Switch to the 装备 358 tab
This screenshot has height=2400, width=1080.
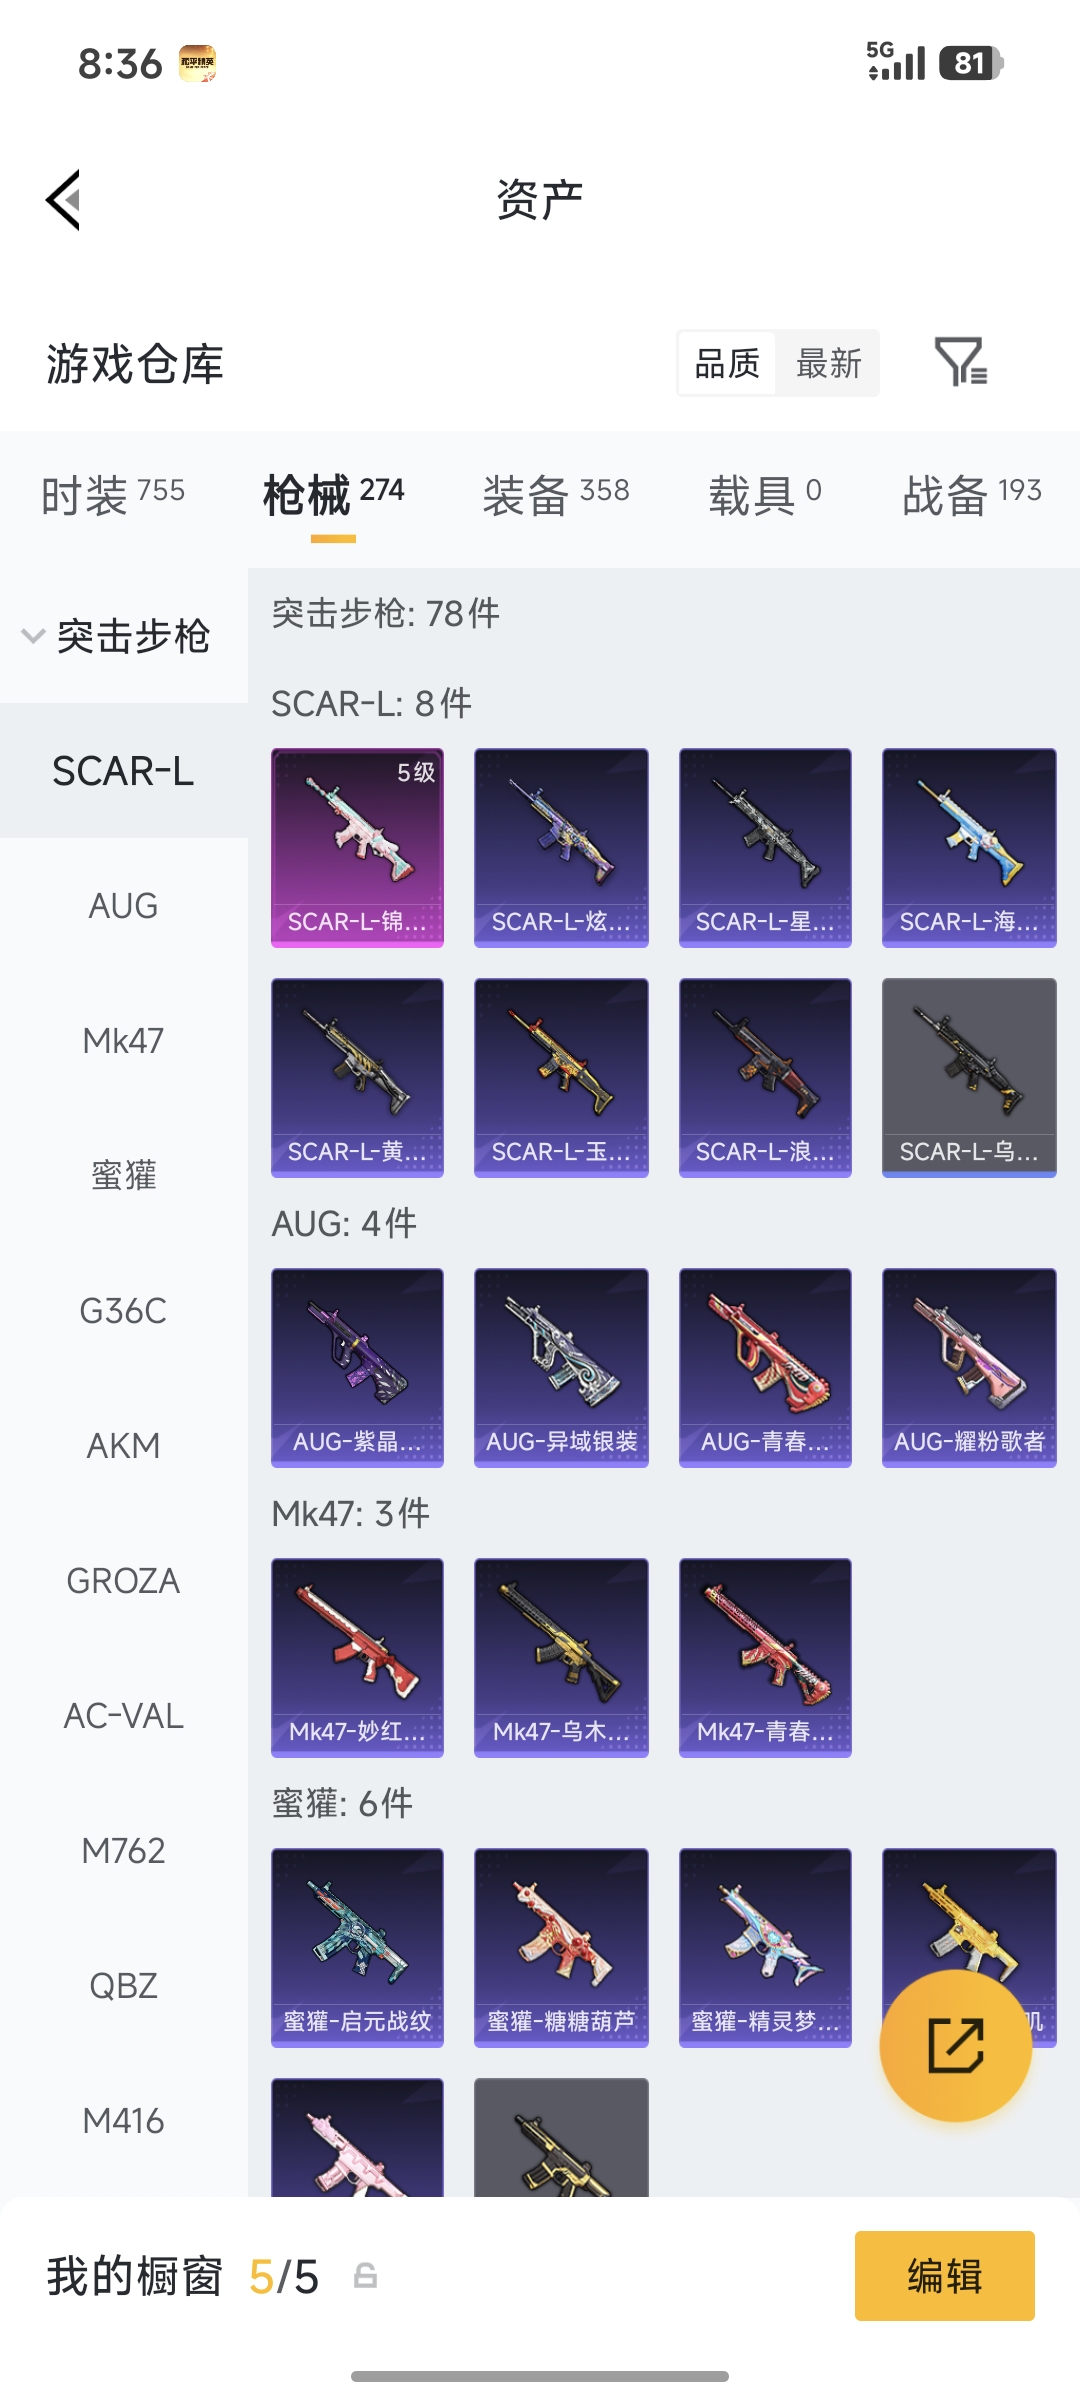(x=556, y=494)
